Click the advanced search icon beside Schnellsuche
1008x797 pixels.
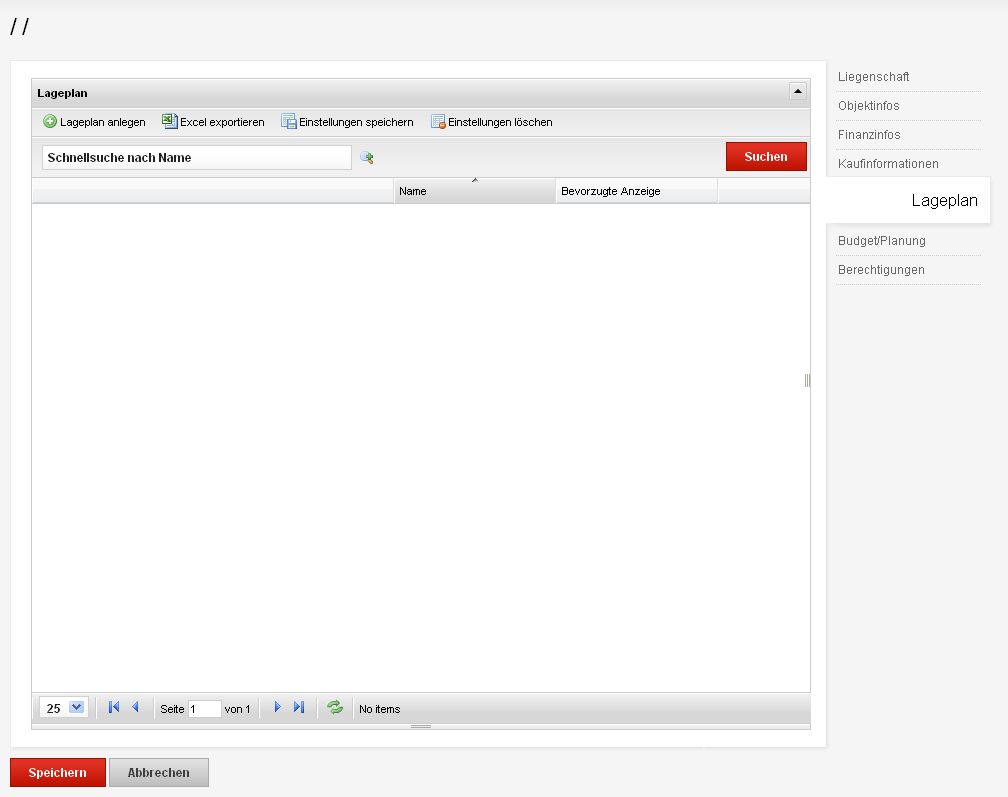(367, 158)
